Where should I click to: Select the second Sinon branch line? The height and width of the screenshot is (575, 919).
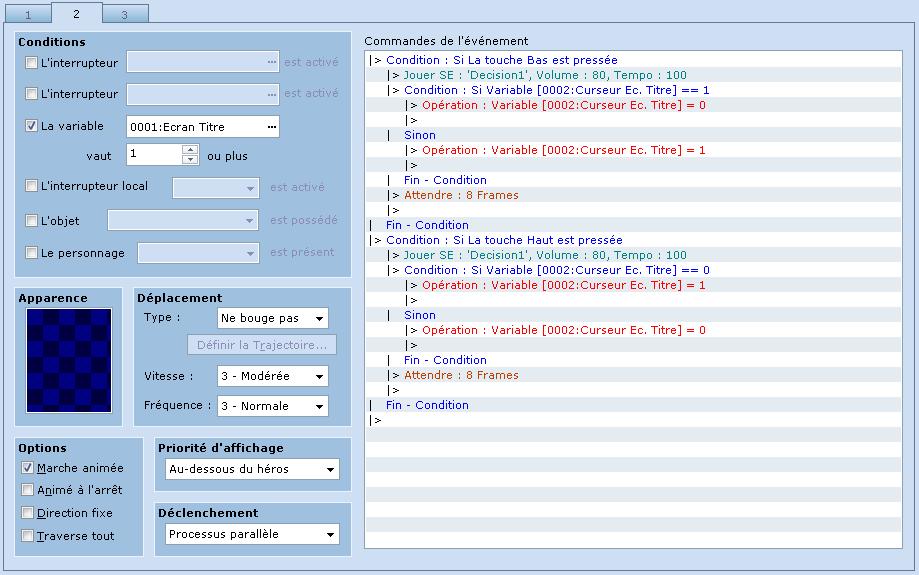click(x=634, y=315)
